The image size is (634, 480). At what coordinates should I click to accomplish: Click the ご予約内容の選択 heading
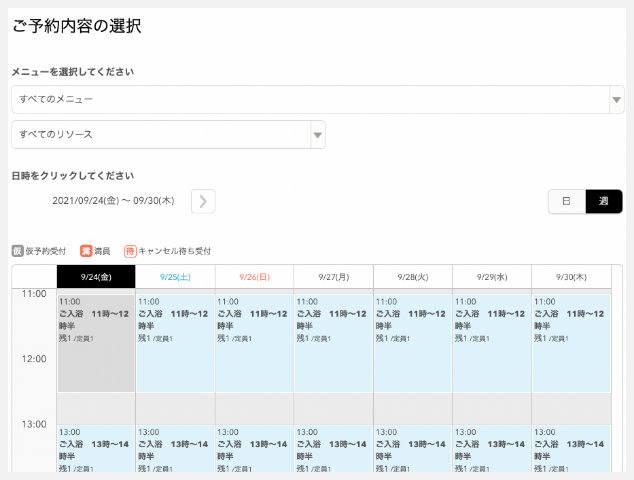click(77, 26)
